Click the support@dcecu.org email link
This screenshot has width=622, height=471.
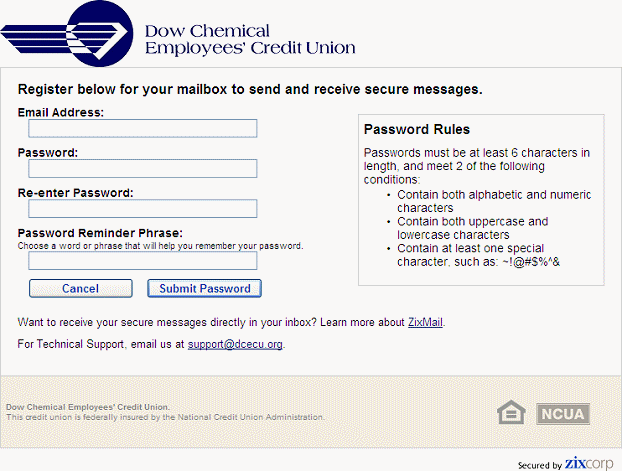pos(235,344)
